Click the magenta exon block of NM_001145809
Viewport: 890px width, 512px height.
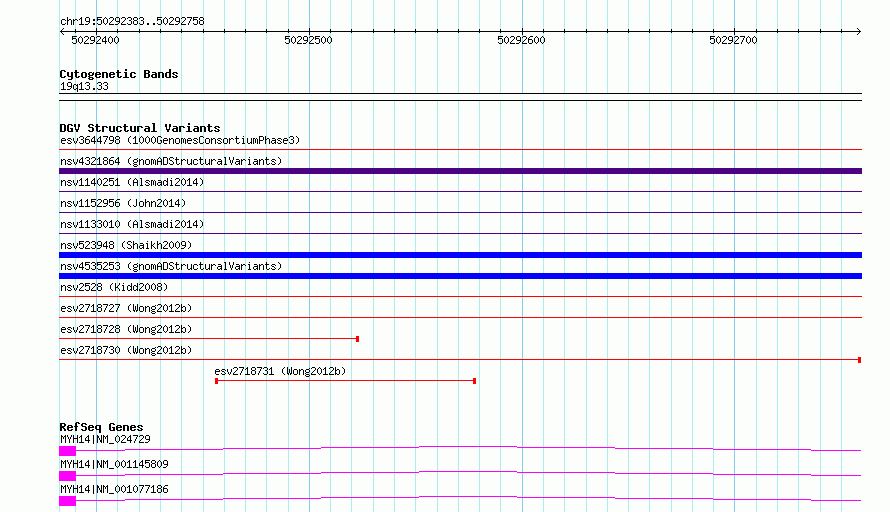point(68,476)
